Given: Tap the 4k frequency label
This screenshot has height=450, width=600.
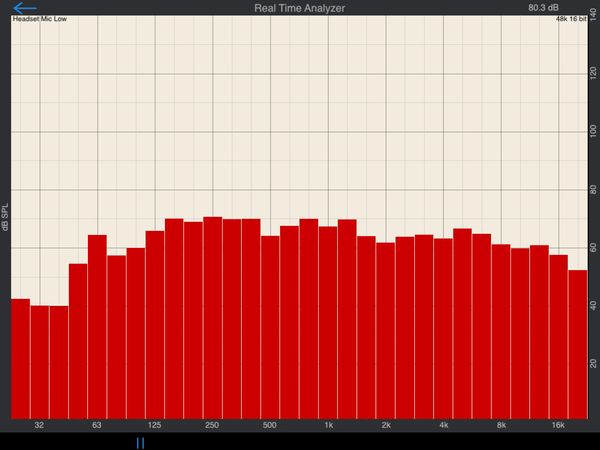Looking at the screenshot, I should tap(443, 426).
